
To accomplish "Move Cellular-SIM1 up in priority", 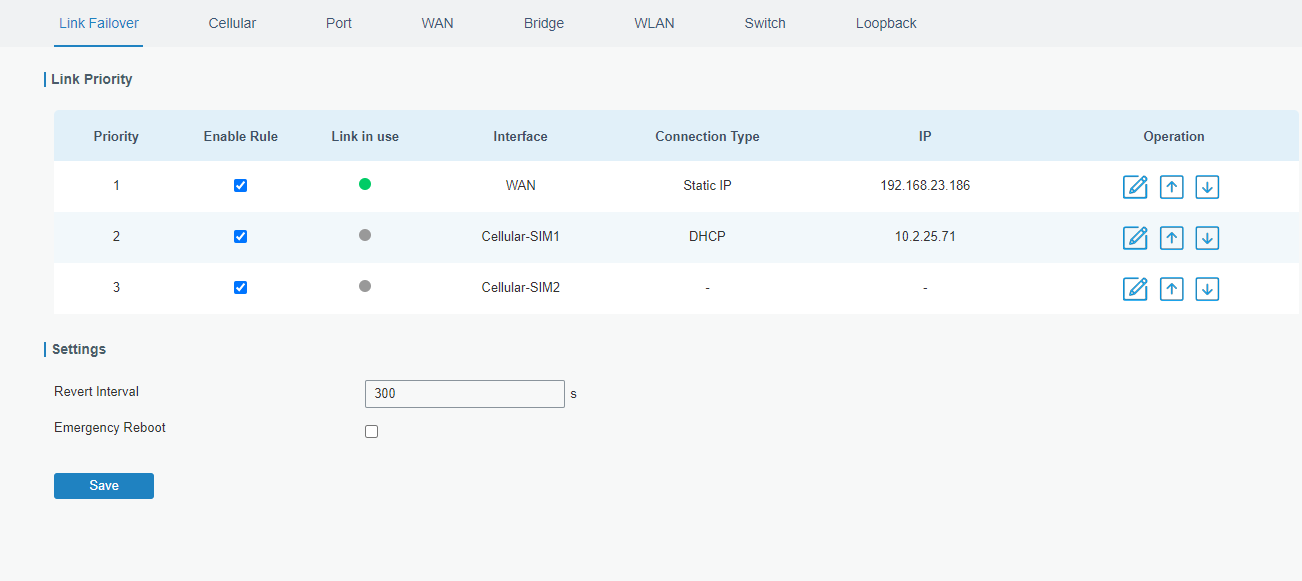I will pos(1171,238).
